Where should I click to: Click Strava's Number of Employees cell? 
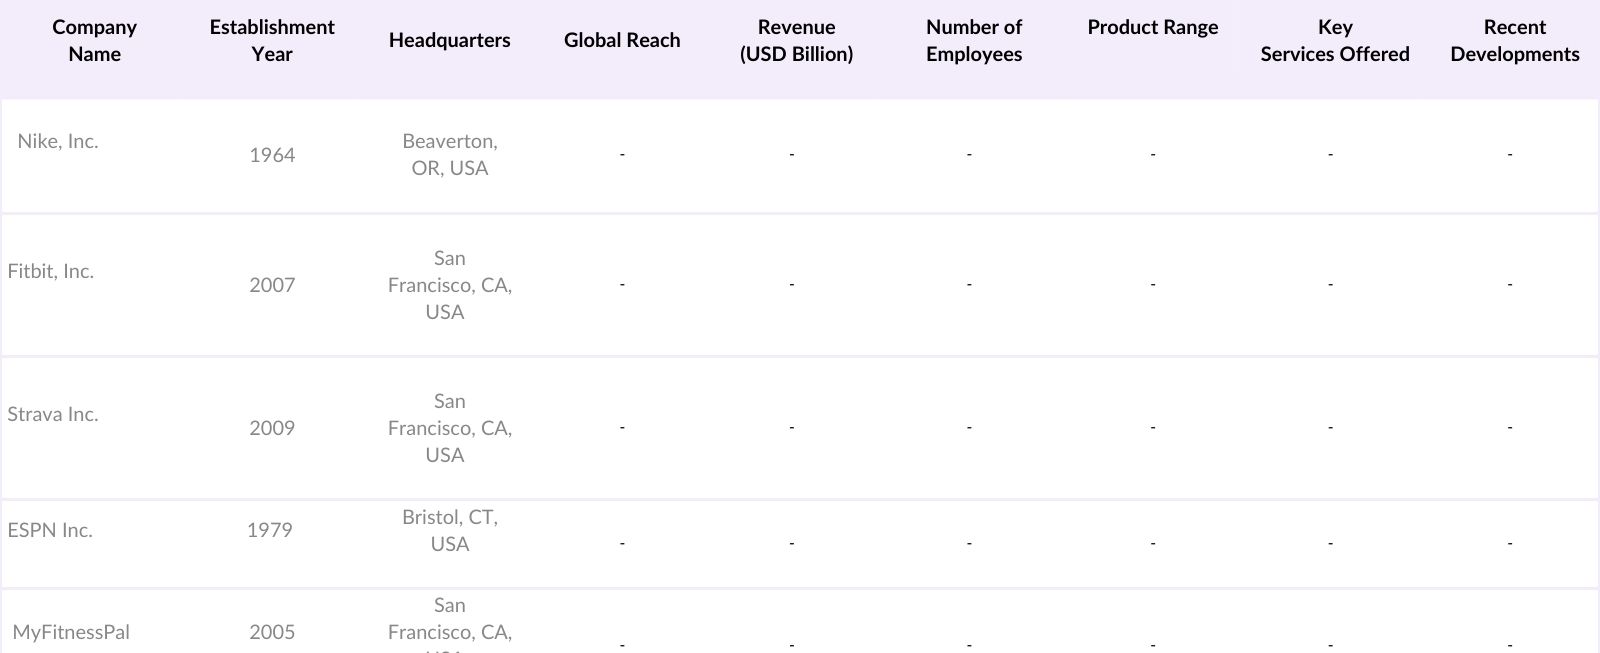pos(969,428)
